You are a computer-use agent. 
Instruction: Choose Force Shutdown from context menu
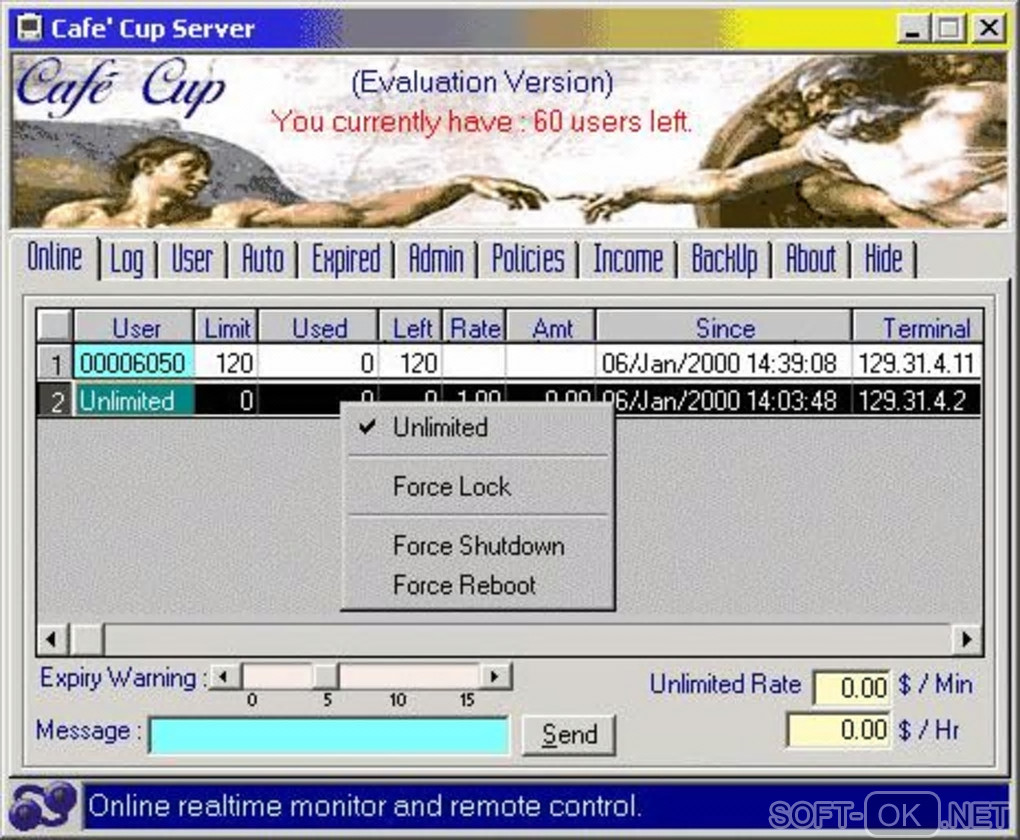[478, 545]
